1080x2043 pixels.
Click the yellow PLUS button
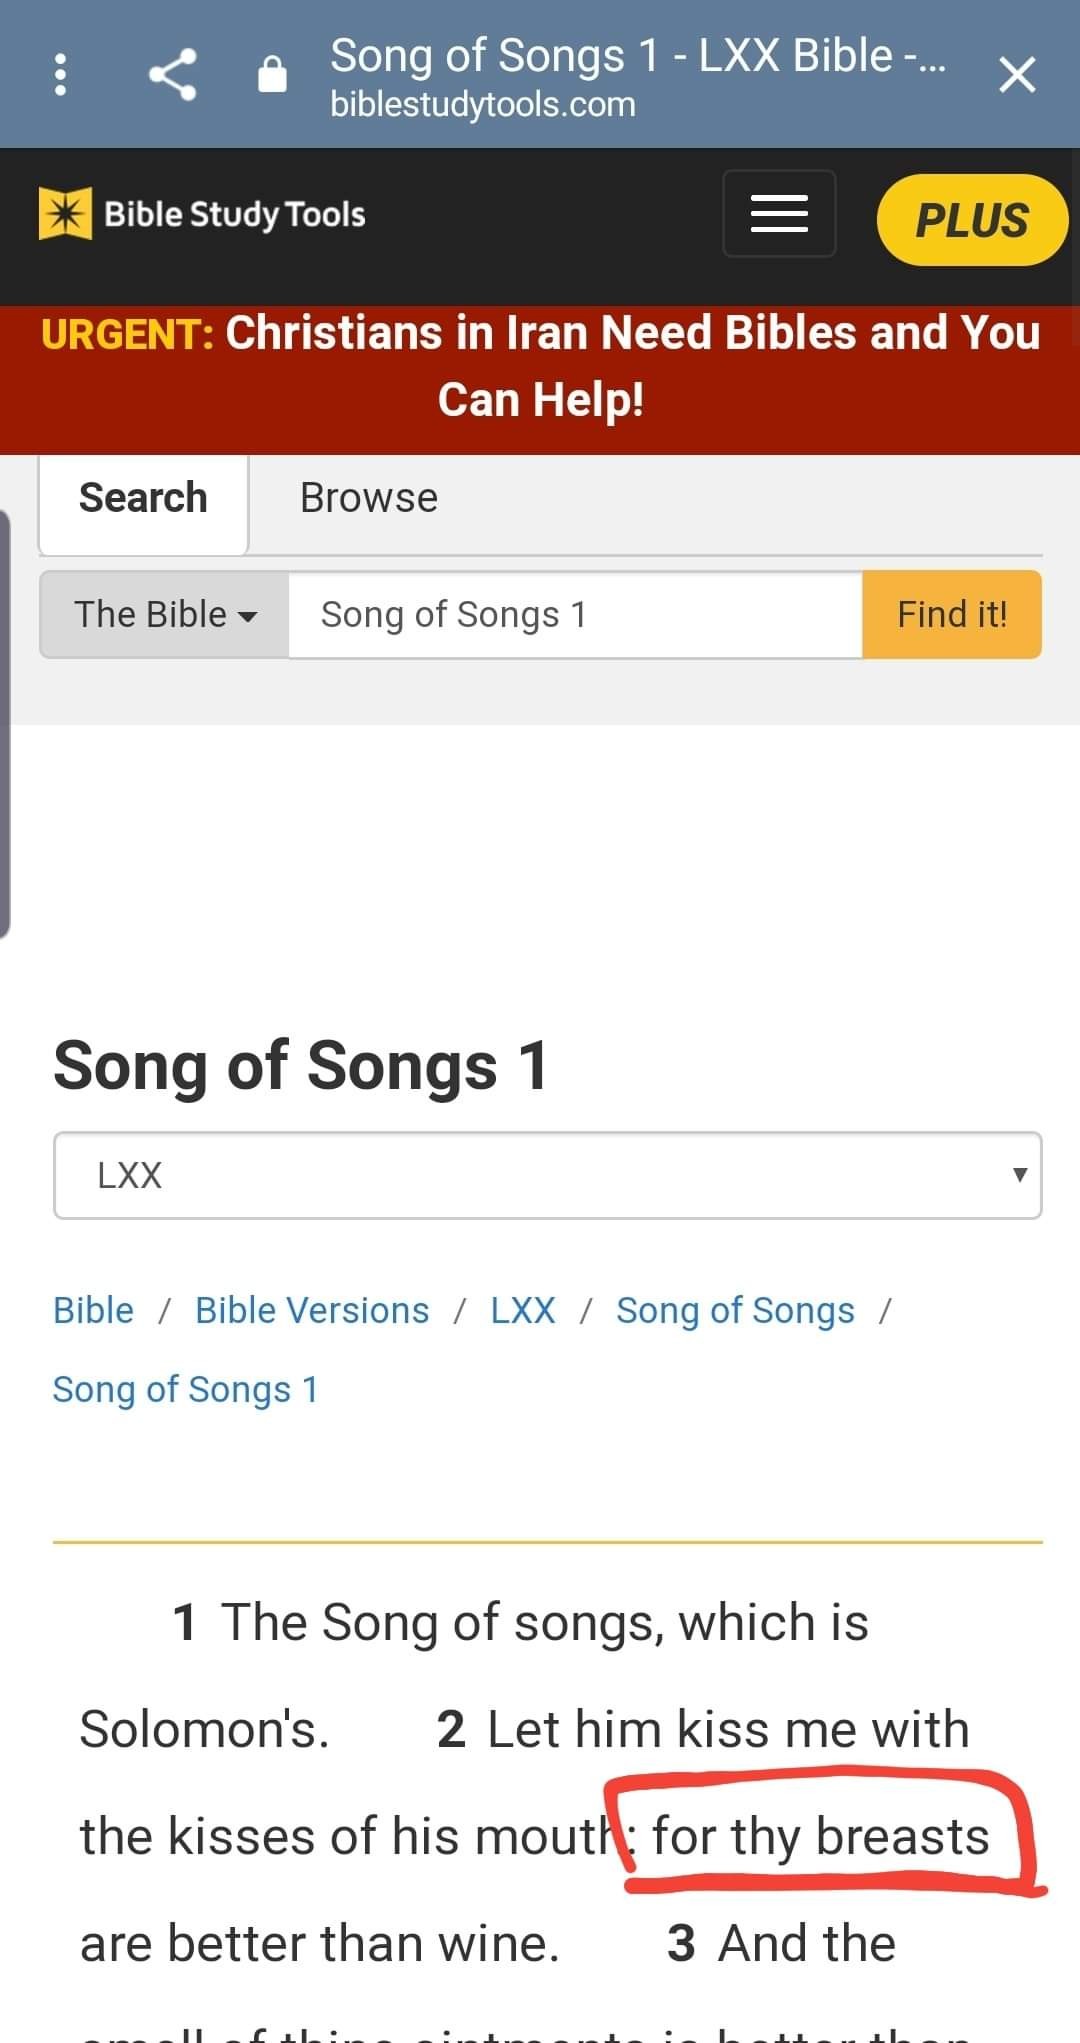click(x=972, y=220)
